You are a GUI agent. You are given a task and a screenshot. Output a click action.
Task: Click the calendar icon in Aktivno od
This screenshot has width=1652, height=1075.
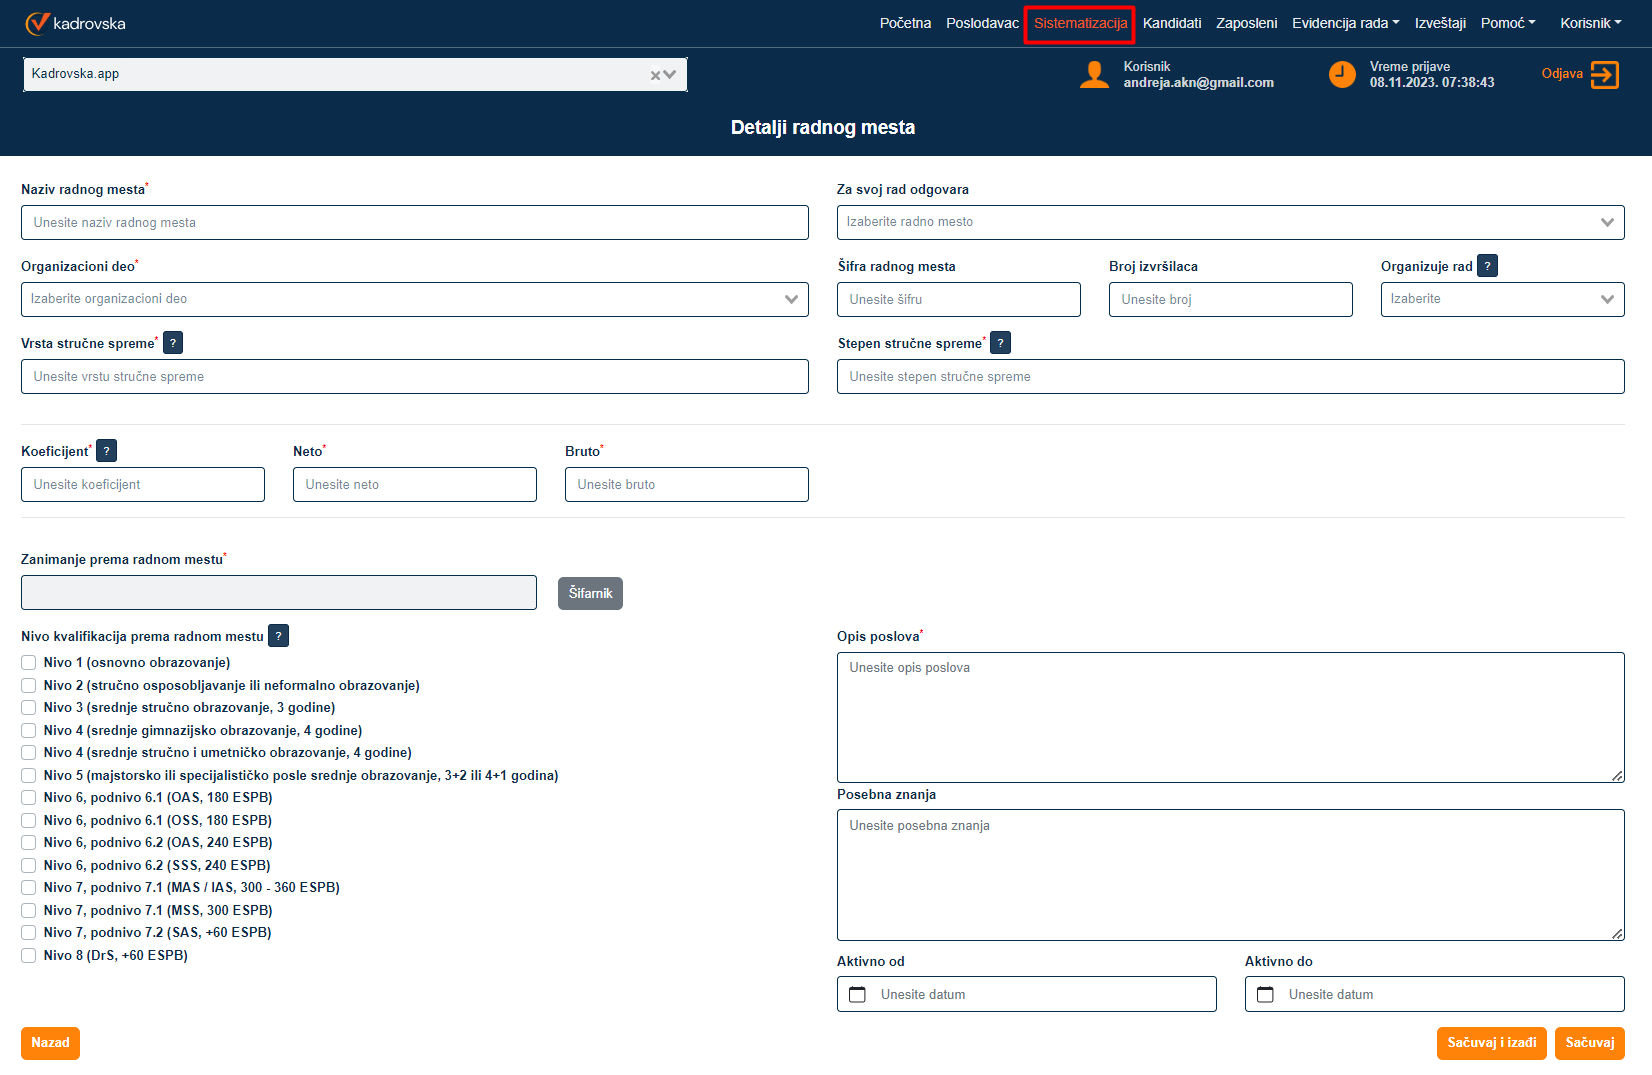click(x=857, y=994)
